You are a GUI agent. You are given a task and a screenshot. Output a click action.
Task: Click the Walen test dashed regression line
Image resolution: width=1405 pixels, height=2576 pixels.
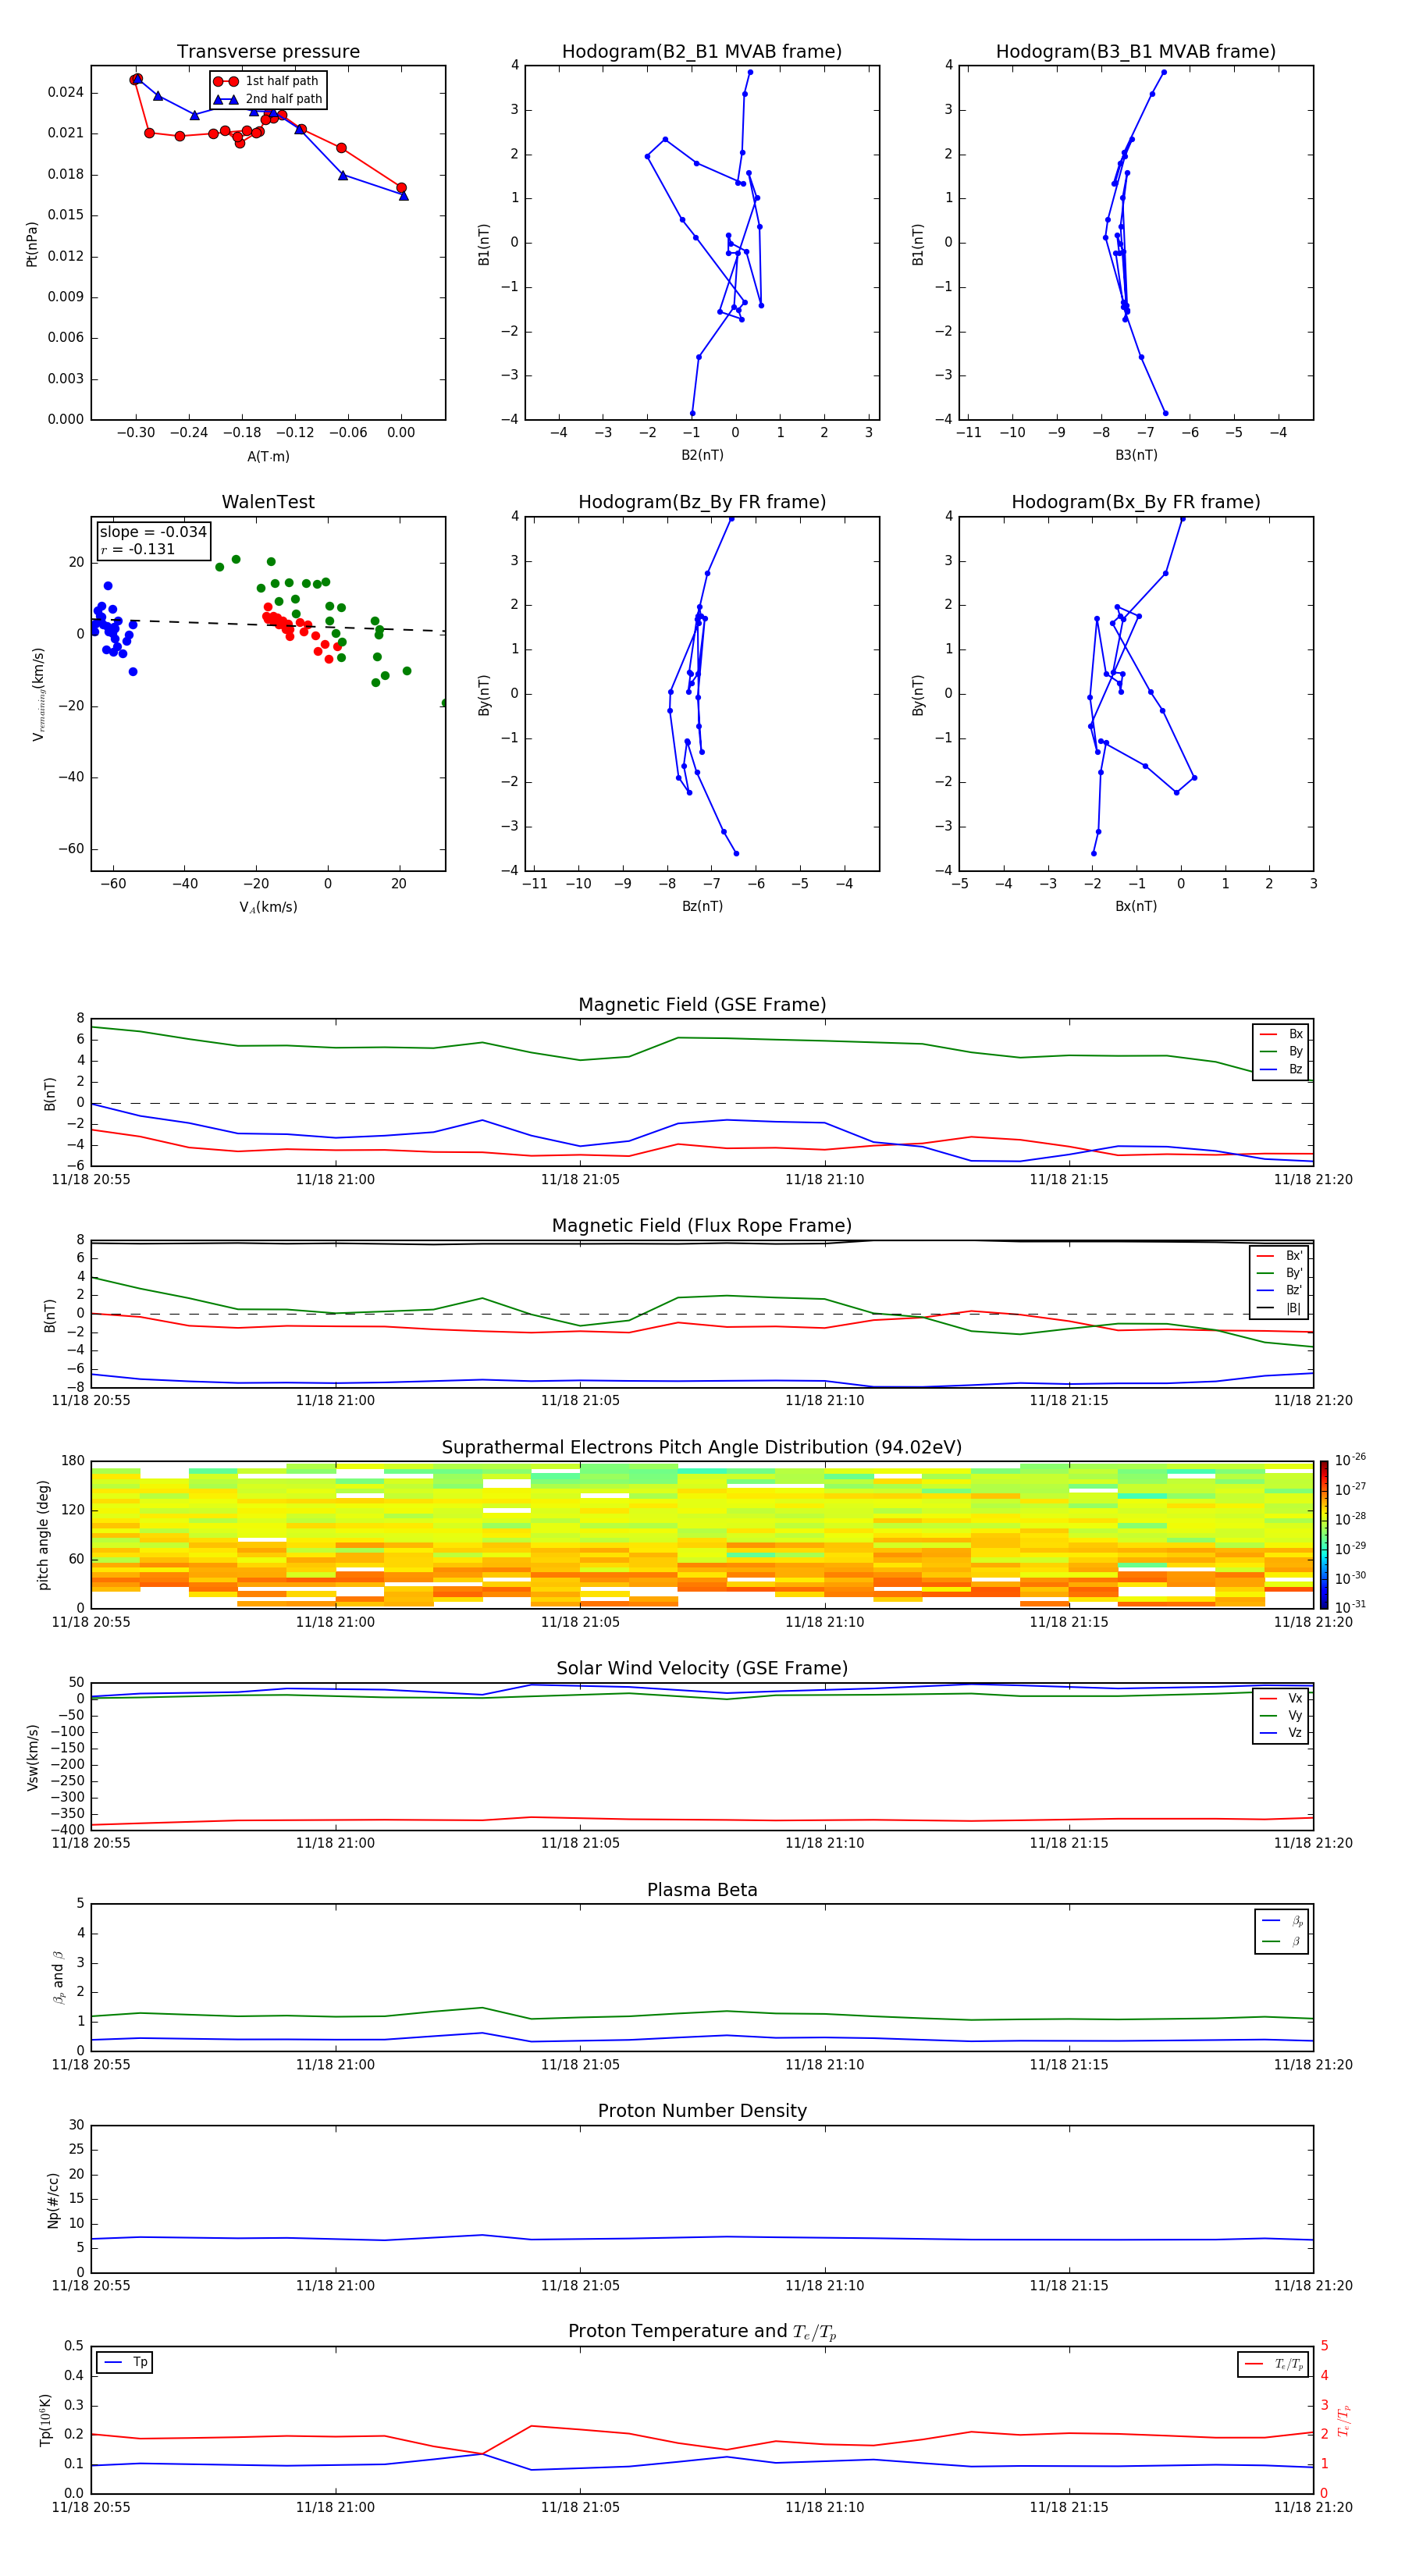tap(268, 625)
